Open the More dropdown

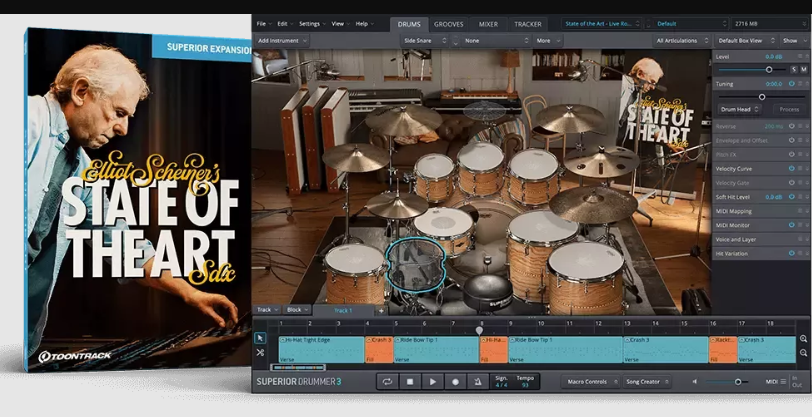(548, 40)
